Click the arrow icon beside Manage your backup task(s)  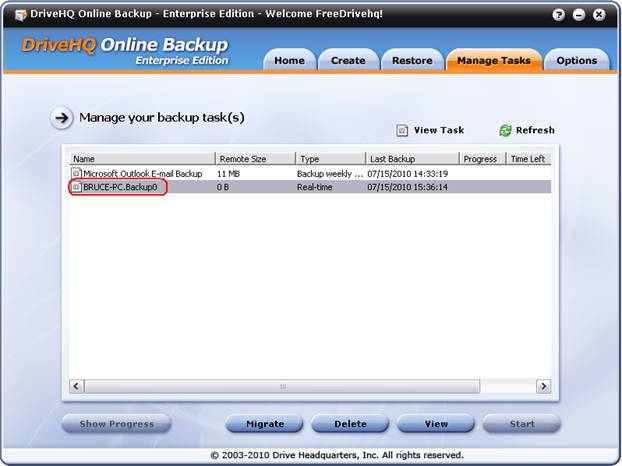coord(61,118)
